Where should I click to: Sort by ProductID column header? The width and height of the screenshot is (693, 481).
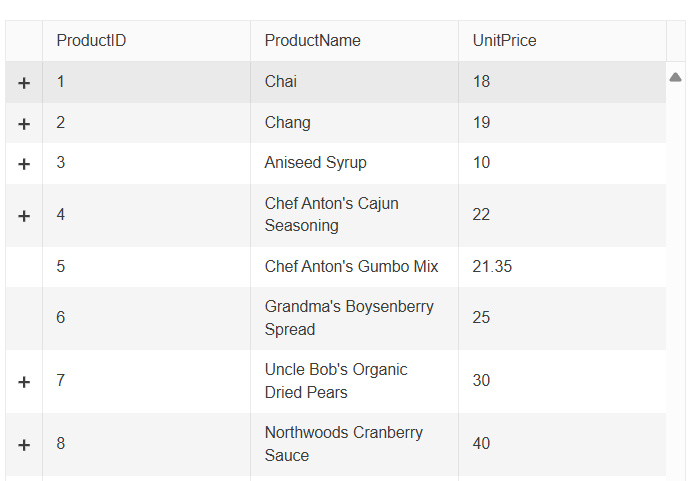click(91, 41)
